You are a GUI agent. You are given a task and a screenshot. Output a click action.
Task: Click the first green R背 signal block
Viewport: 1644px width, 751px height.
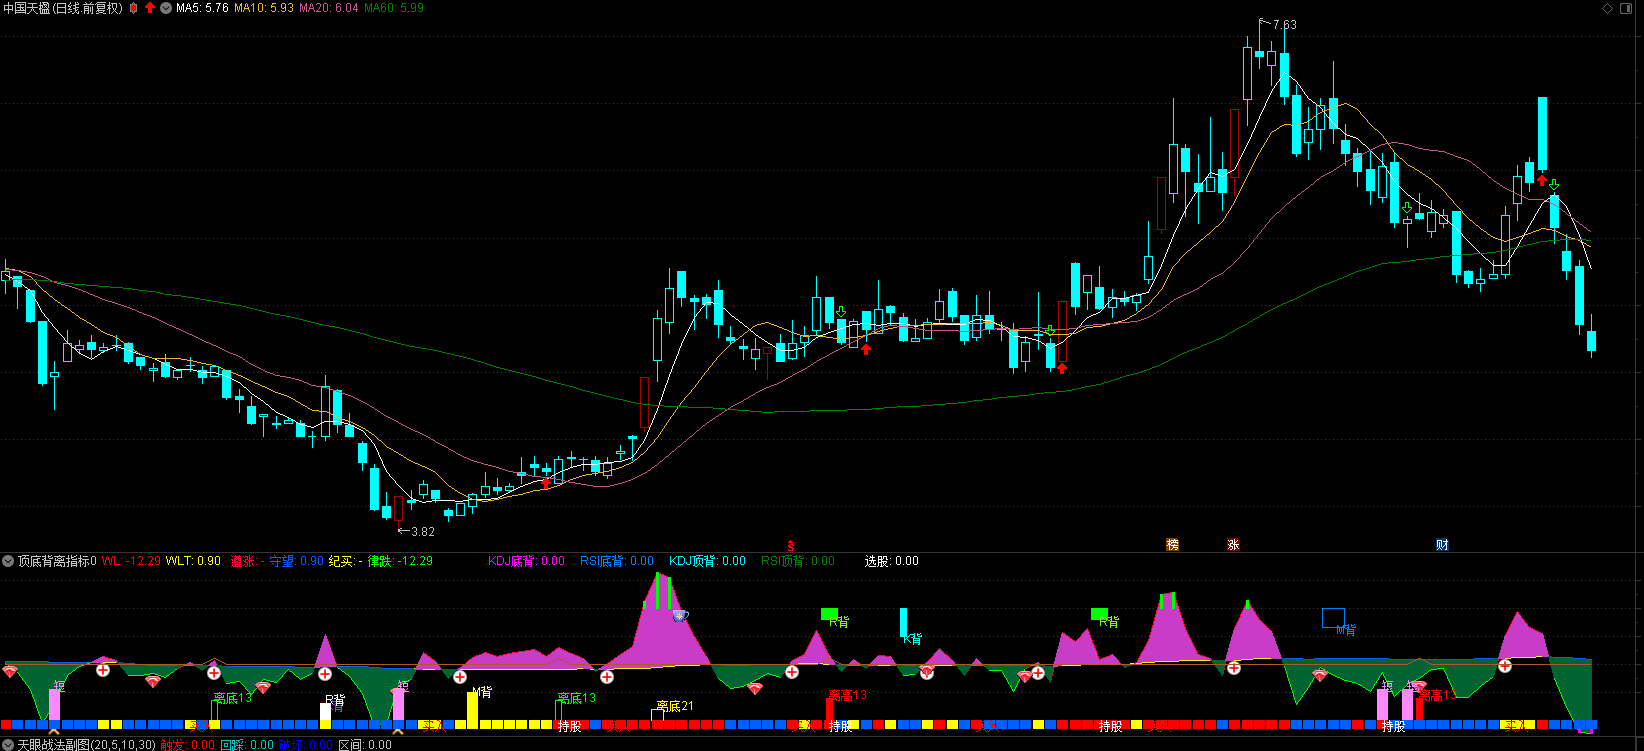point(829,613)
